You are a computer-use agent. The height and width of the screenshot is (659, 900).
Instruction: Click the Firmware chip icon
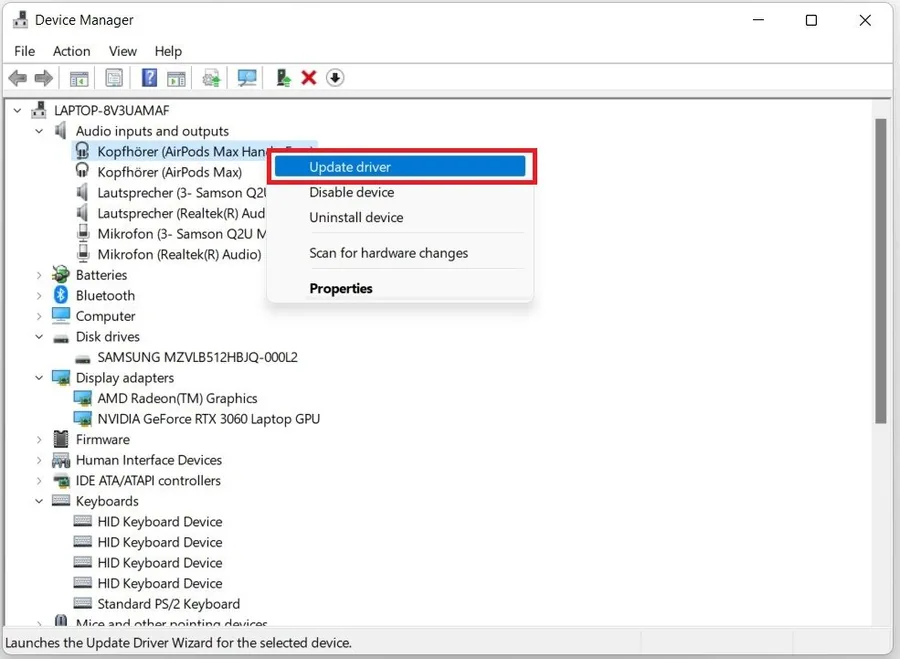click(x=60, y=439)
